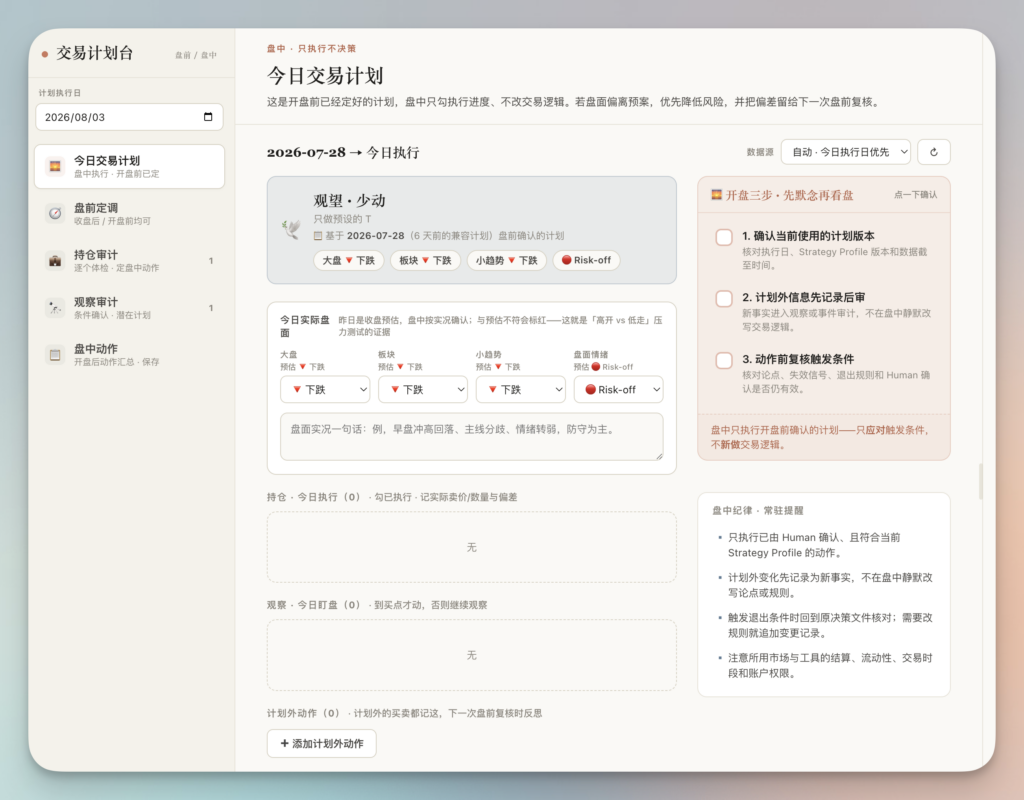Click the 盘中纪律·常驻提醒 heading
1024x800 pixels.
(x=758, y=510)
